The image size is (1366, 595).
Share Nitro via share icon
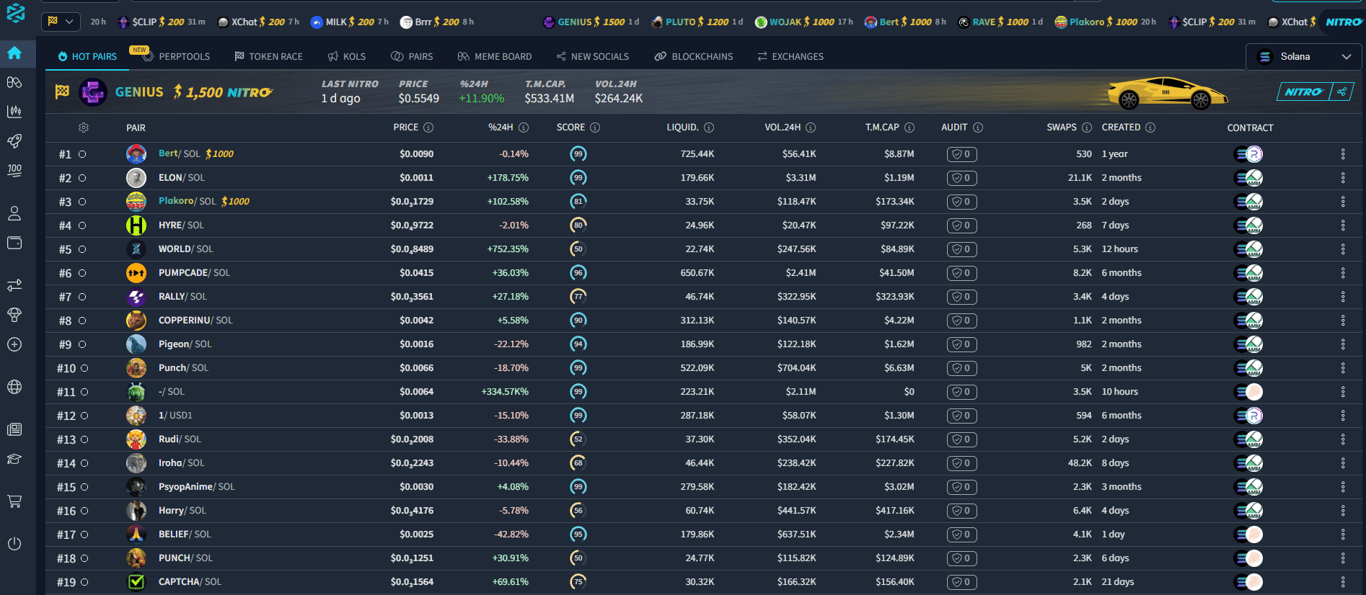[x=1343, y=93]
